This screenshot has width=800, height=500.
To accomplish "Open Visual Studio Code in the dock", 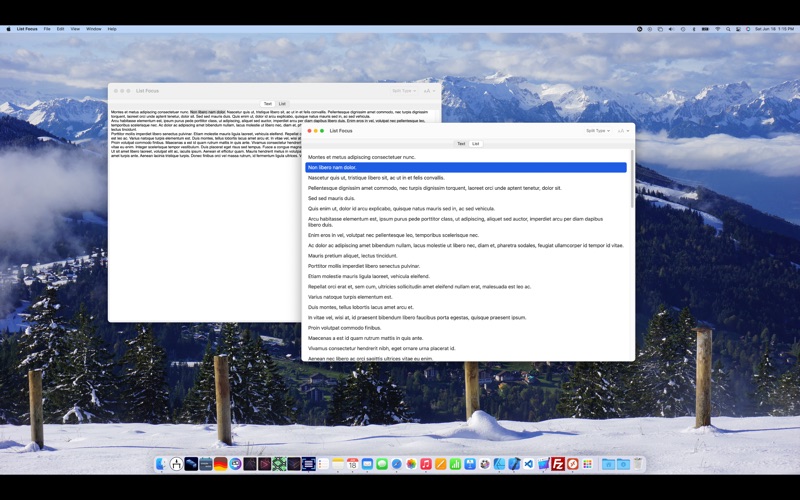I will point(528,464).
